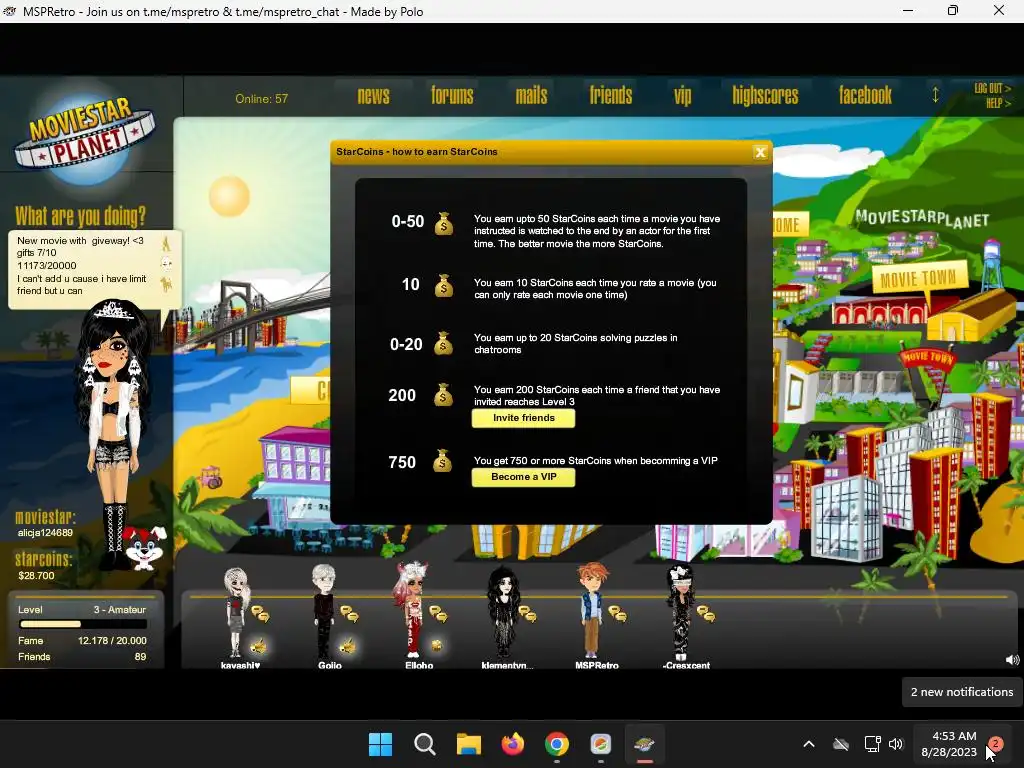1024x768 pixels.
Task: Open the smiley icon in the status bubble
Action: 167,264
